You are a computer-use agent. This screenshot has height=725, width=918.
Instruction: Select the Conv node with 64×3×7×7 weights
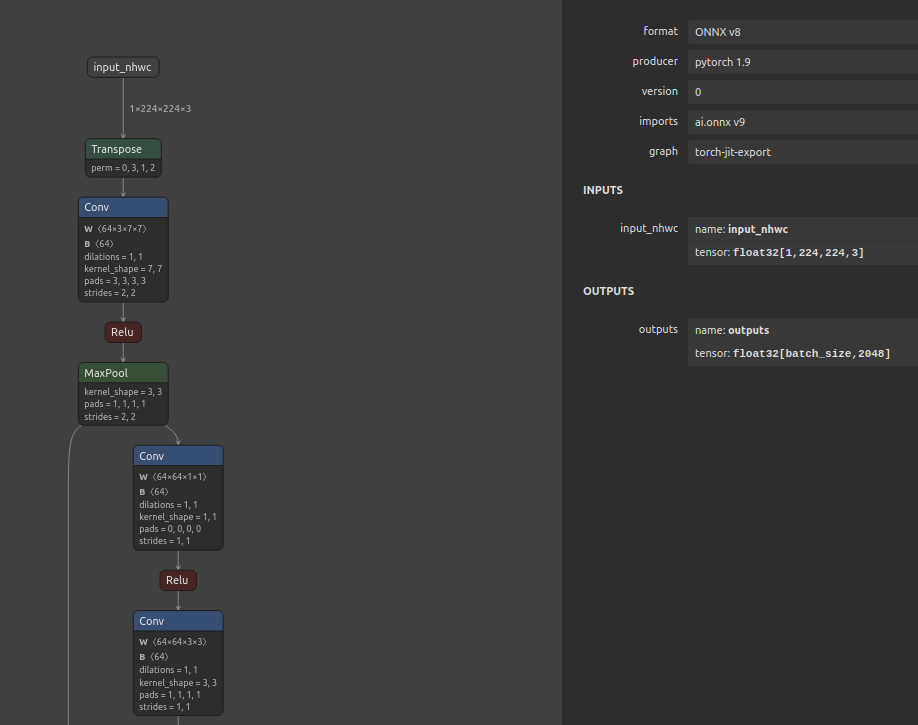pos(123,208)
